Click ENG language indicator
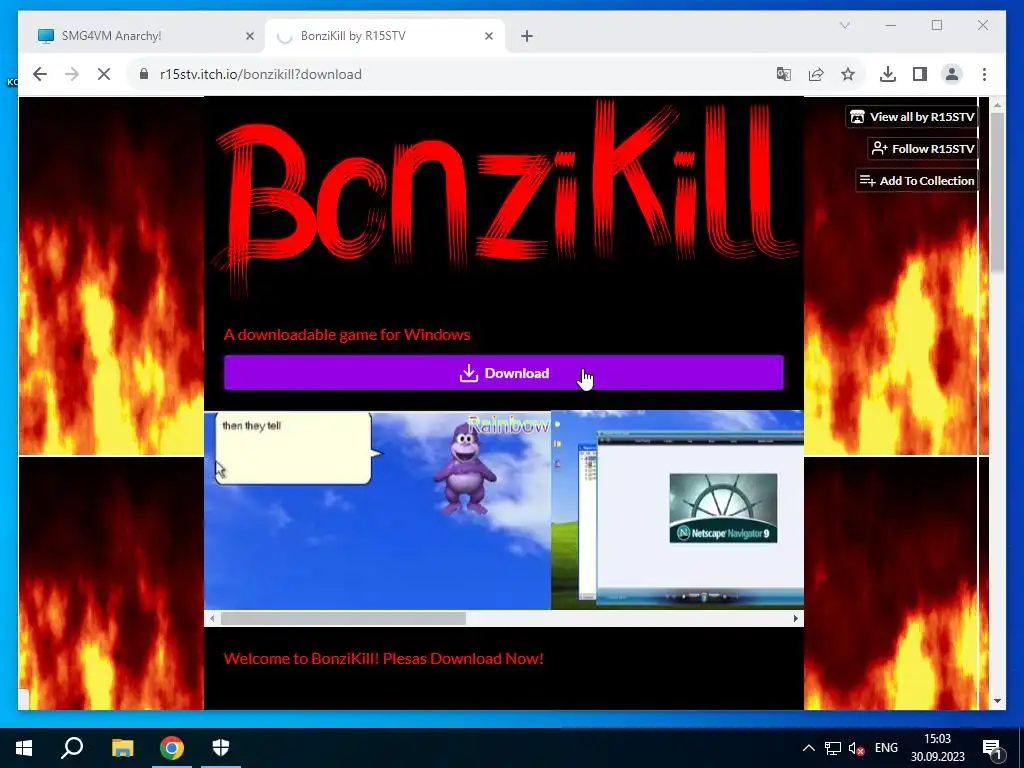Image resolution: width=1024 pixels, height=768 pixels. tap(886, 748)
